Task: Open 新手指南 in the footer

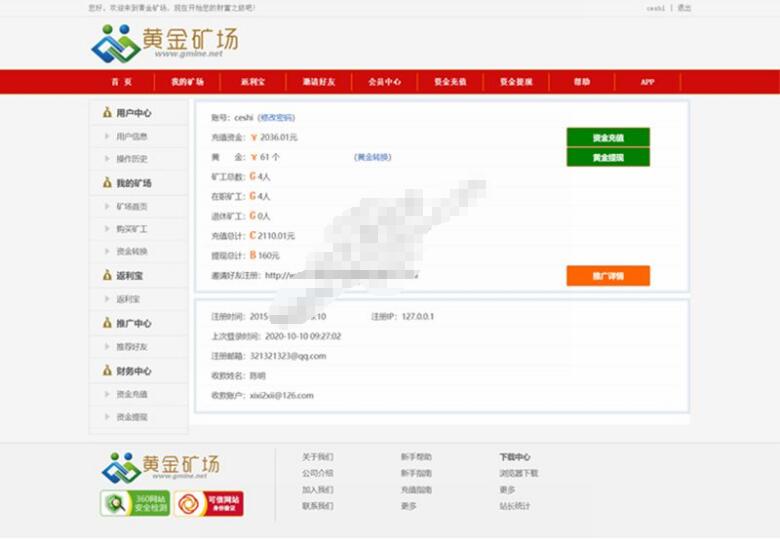Action: pos(416,473)
